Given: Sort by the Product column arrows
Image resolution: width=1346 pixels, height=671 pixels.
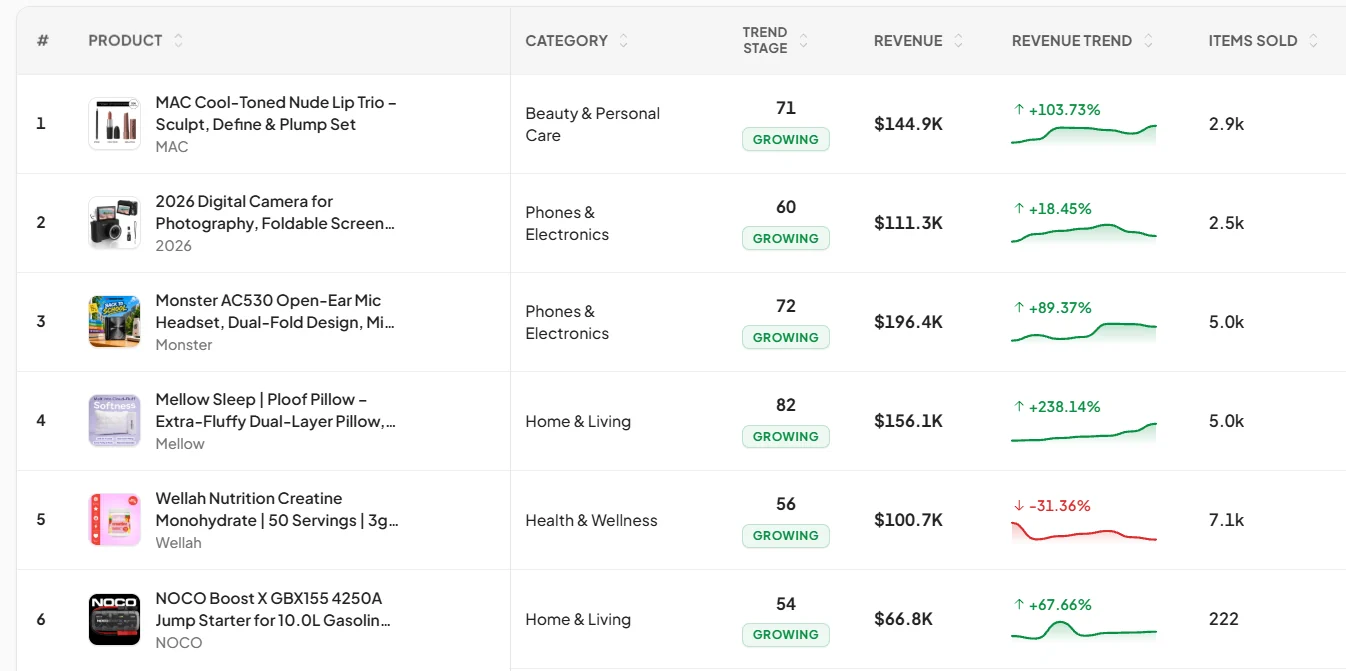Looking at the screenshot, I should (178, 41).
